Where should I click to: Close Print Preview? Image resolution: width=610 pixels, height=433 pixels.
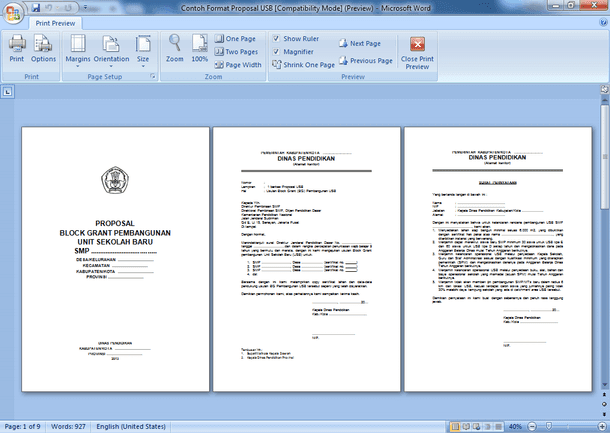click(x=417, y=53)
